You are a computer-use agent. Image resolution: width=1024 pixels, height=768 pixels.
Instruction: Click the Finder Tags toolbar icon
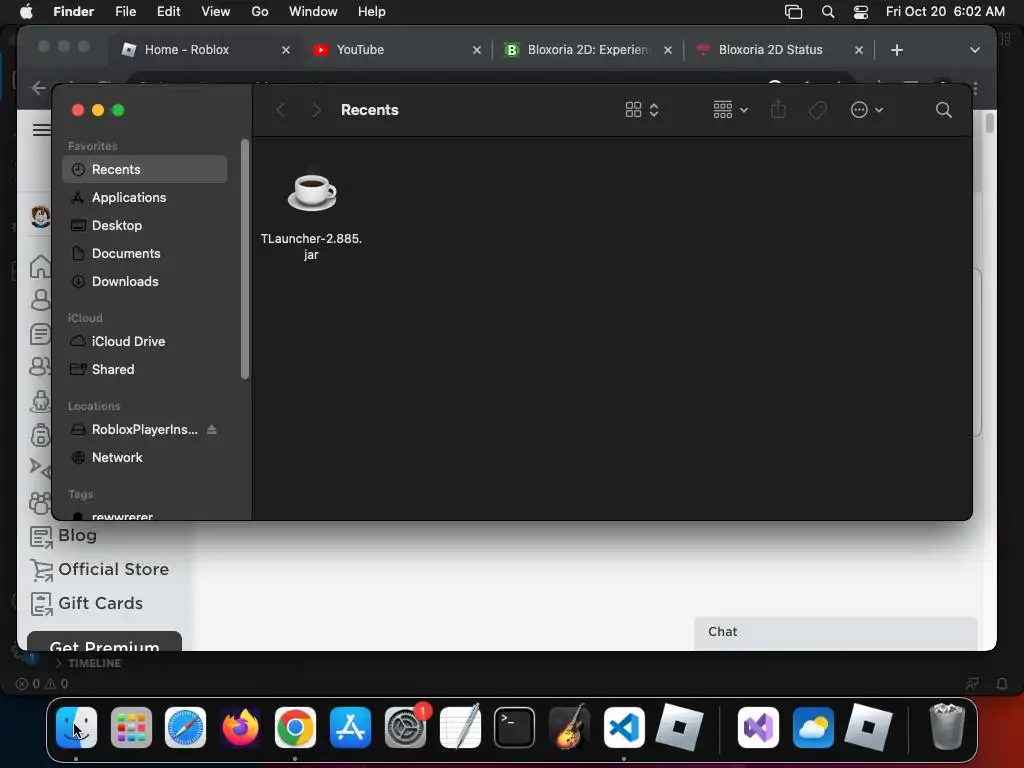[x=817, y=110]
